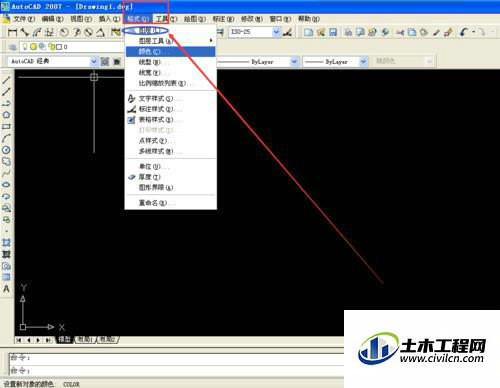Open the 帮助 menu
The width and height of the screenshot is (500, 388).
pos(309,19)
